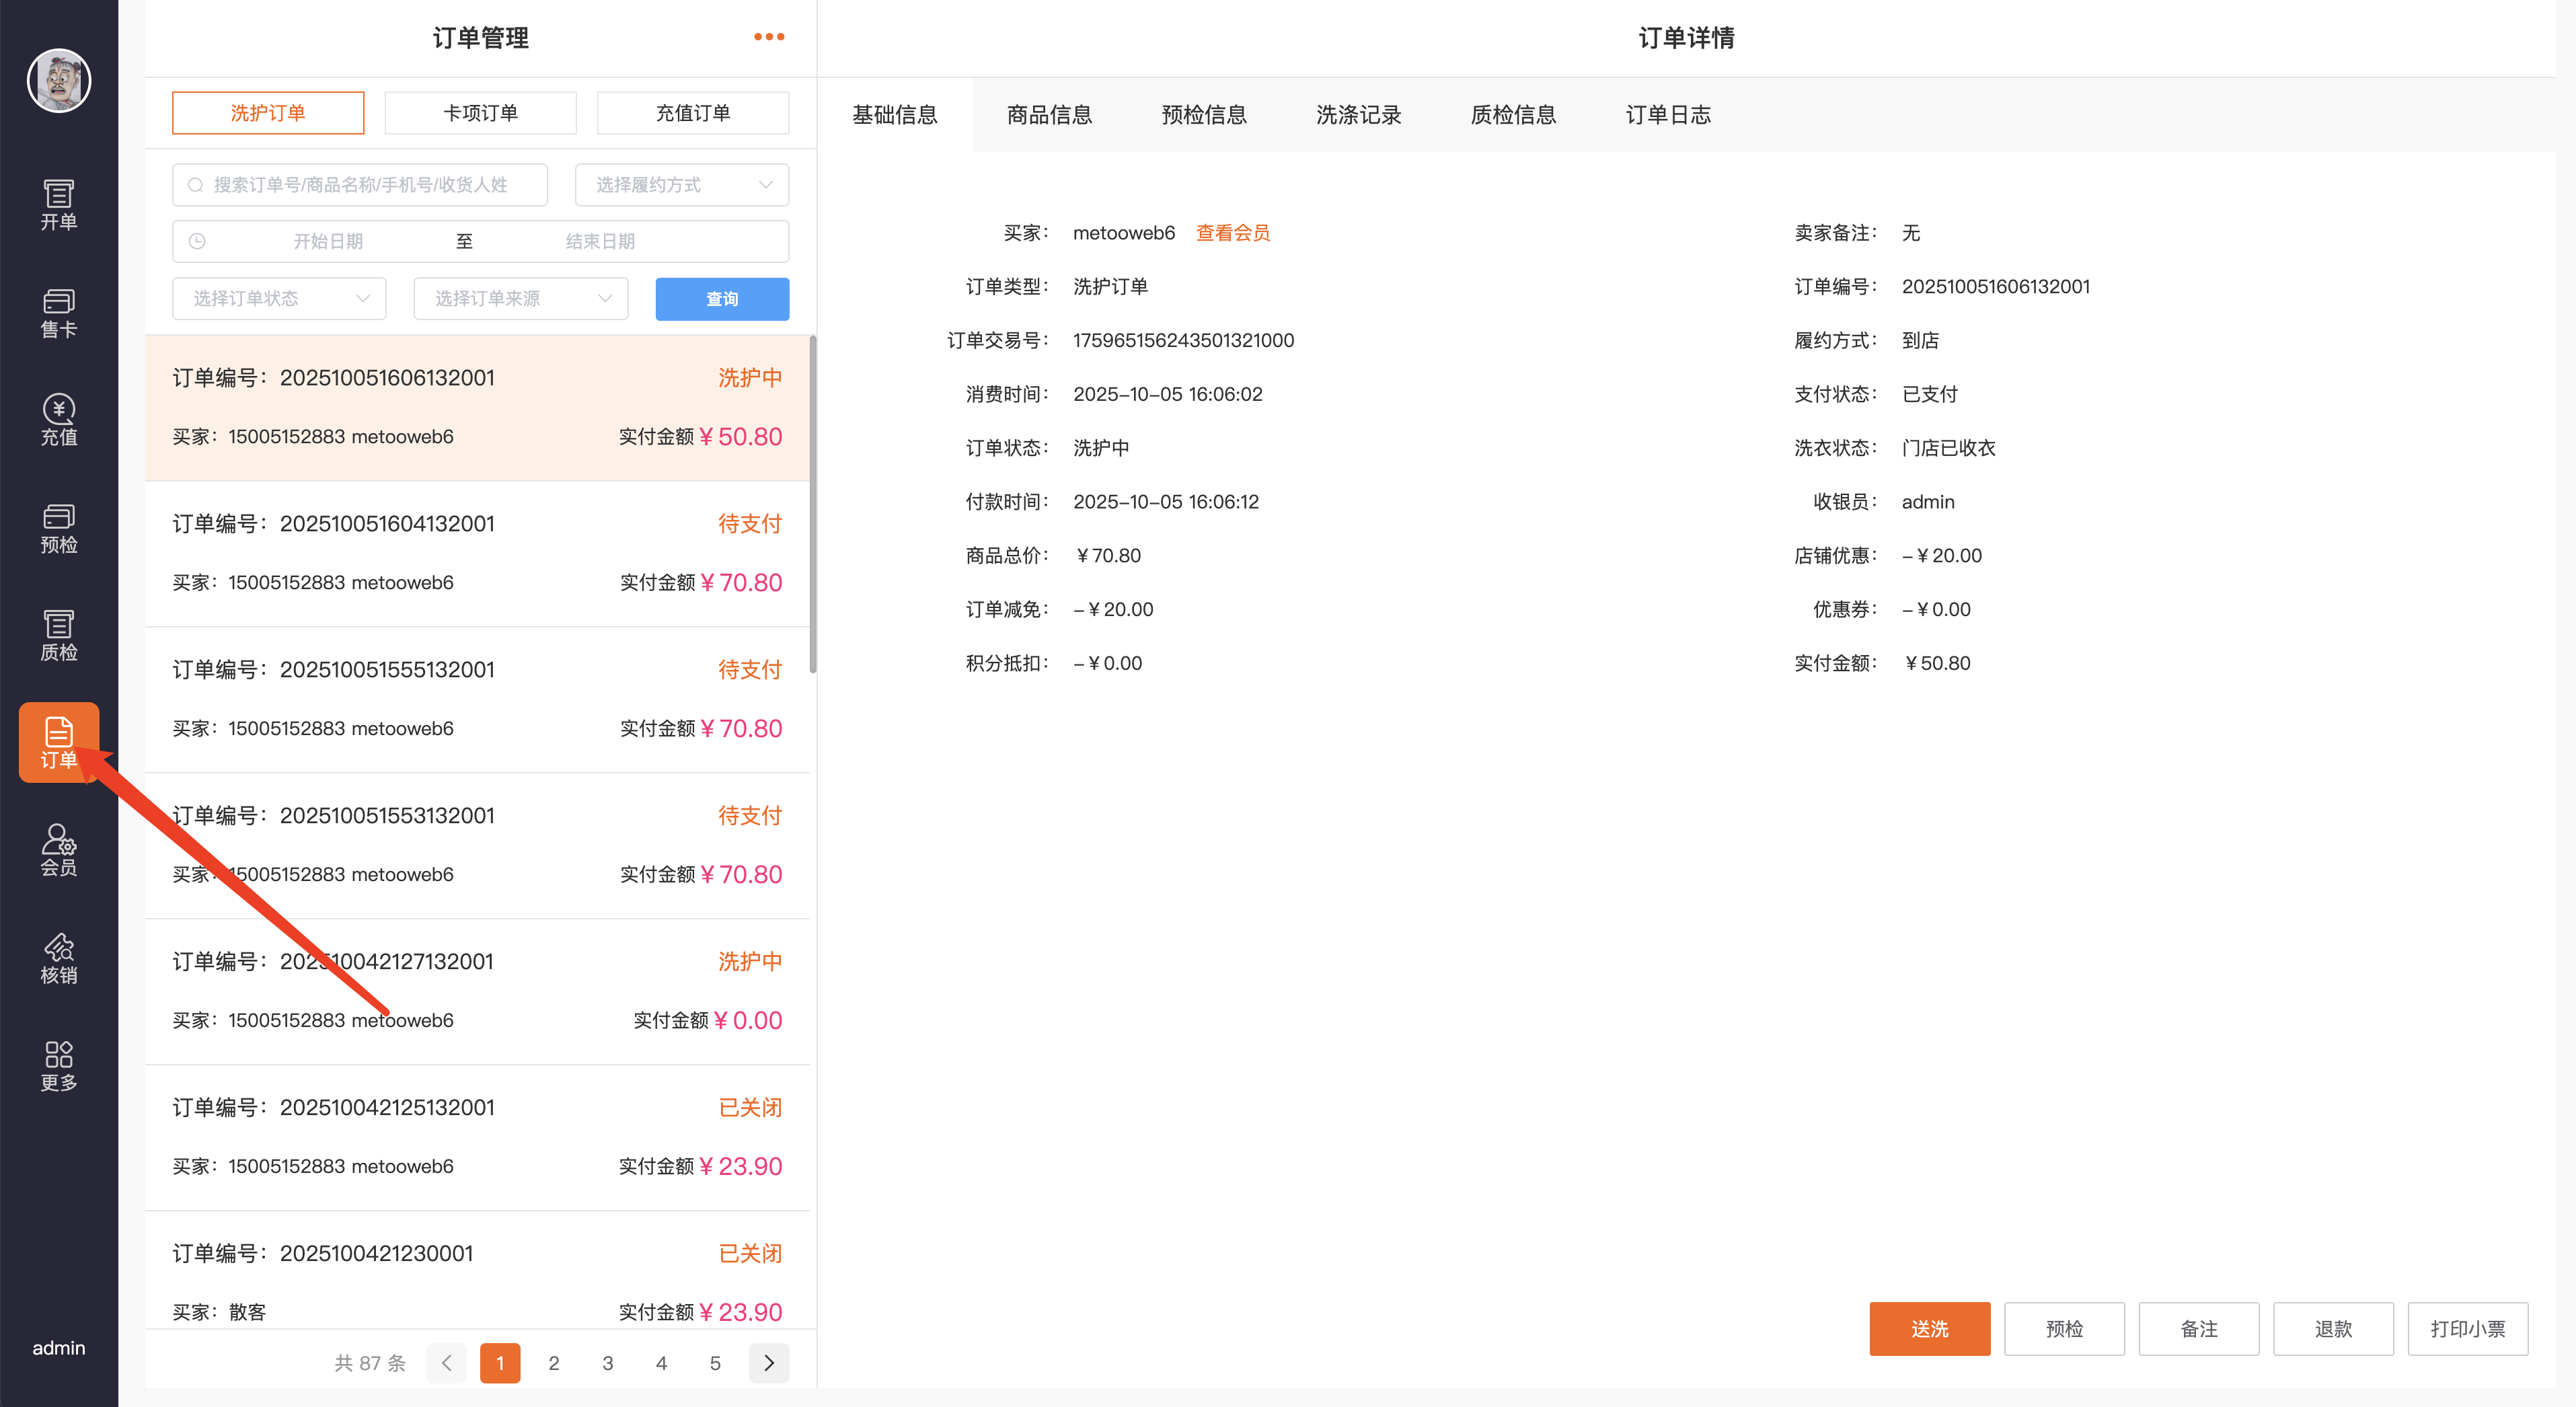
Task: Expand the 选择订单状态 dropdown
Action: pyautogui.click(x=279, y=299)
